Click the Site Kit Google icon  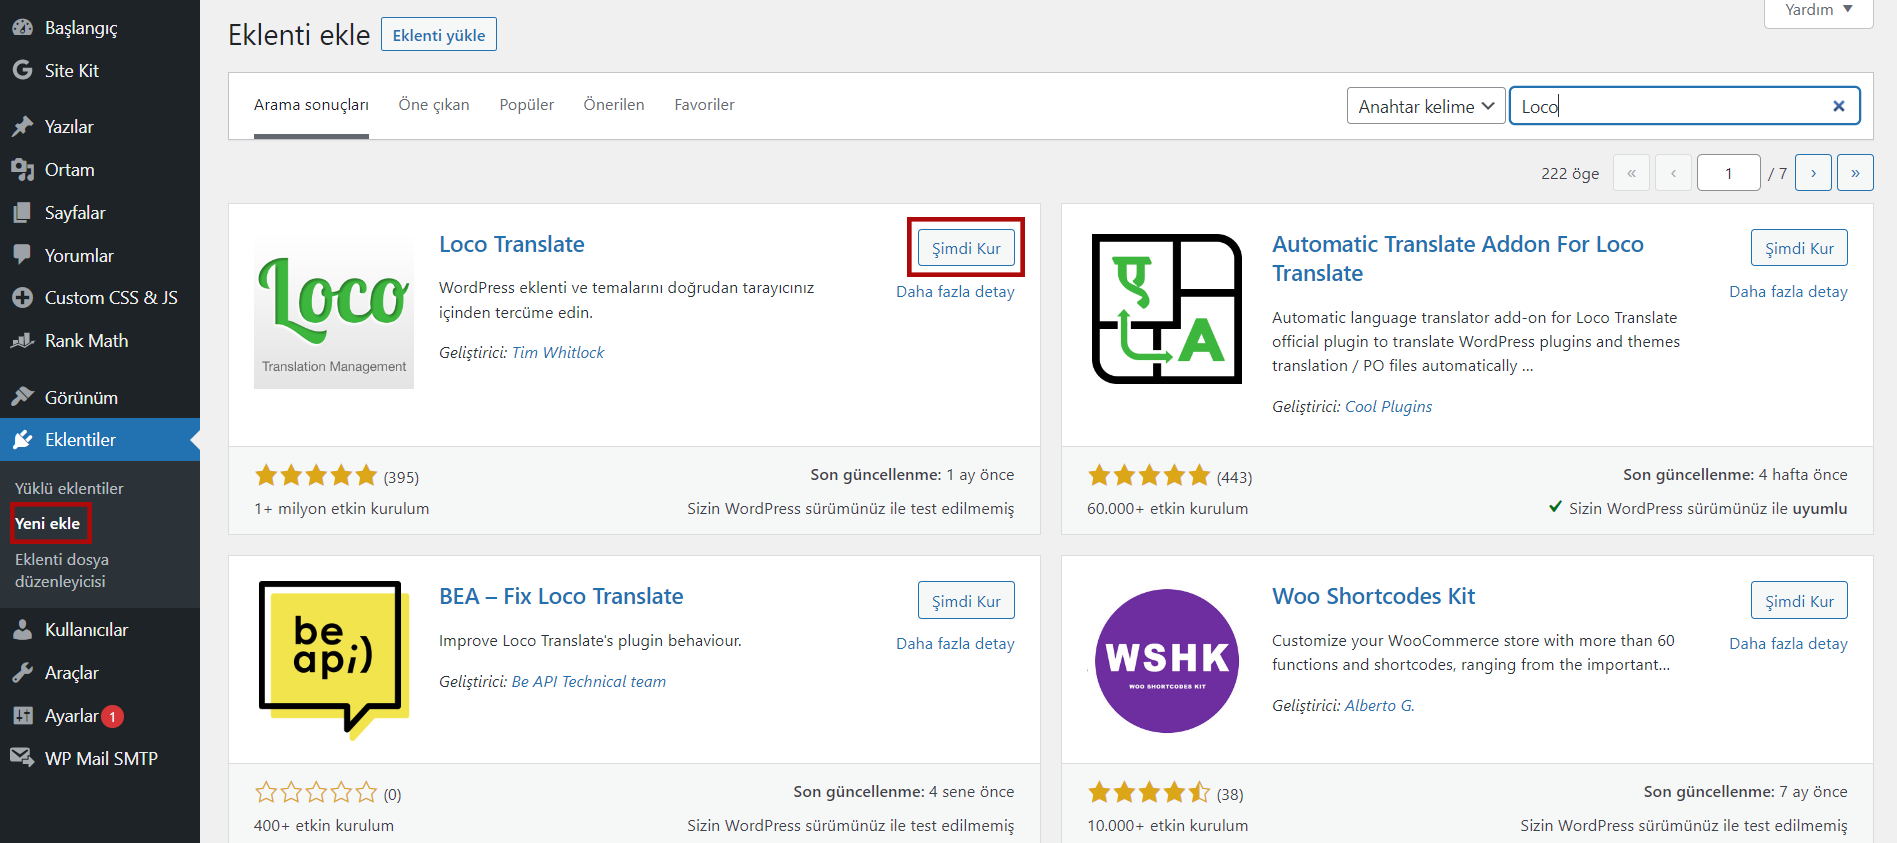point(22,70)
